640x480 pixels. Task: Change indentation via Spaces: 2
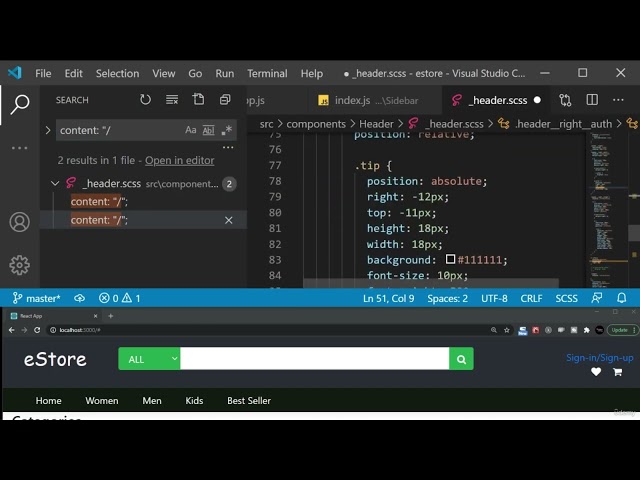click(447, 298)
